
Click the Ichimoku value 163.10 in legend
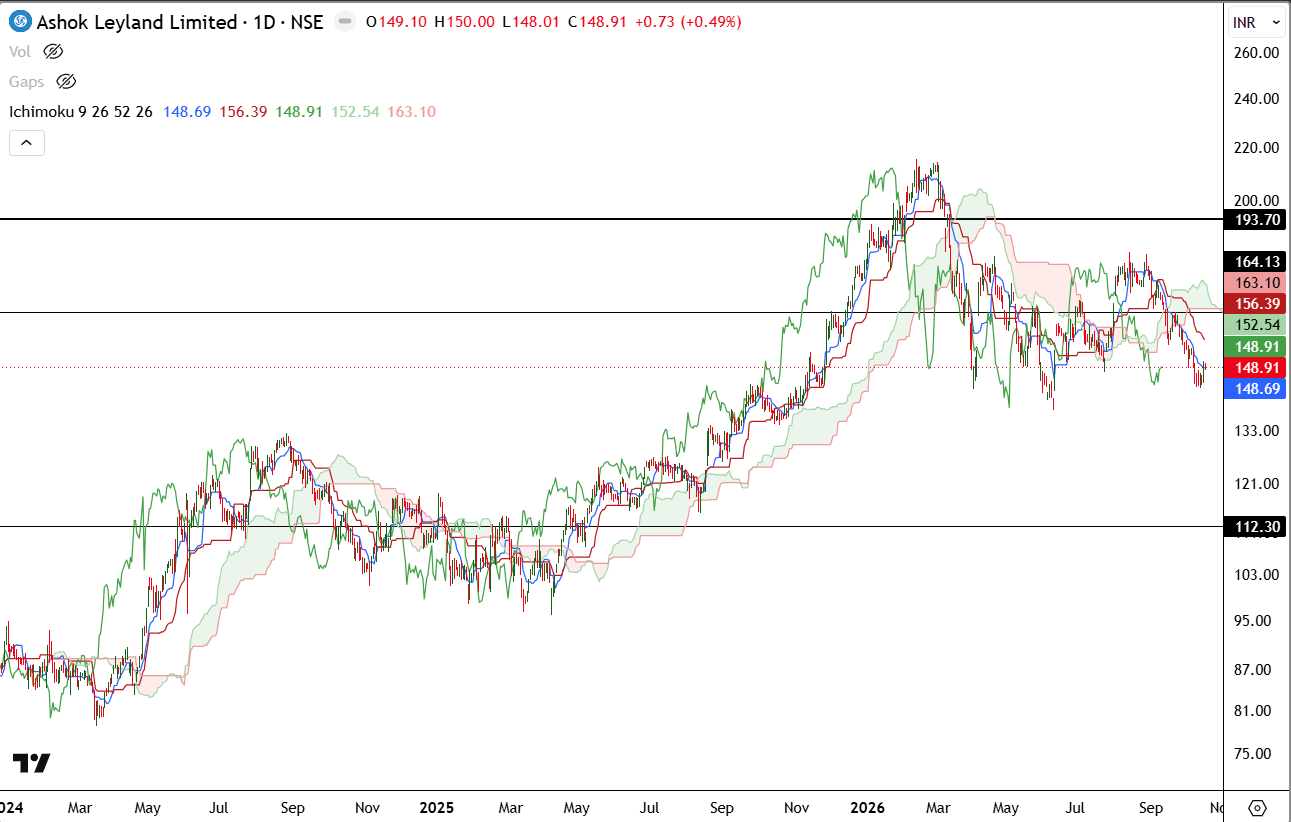tap(411, 112)
